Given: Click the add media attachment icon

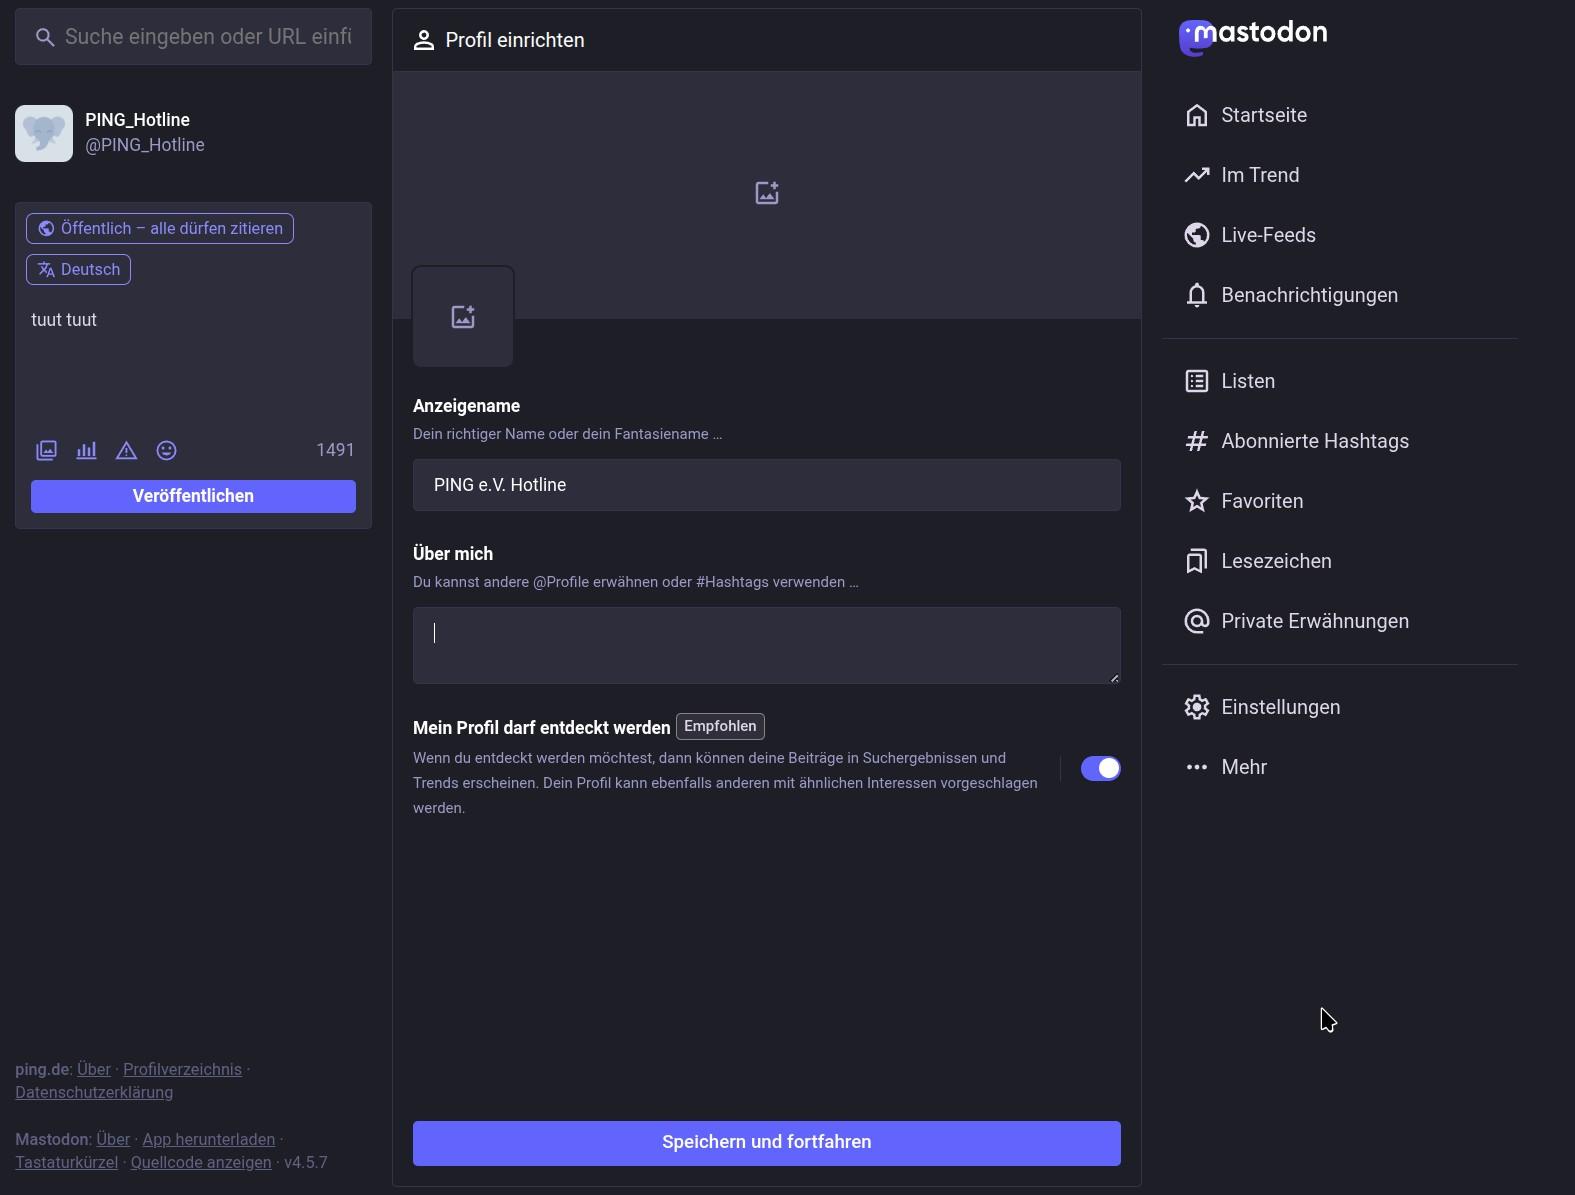Looking at the screenshot, I should click(47, 450).
